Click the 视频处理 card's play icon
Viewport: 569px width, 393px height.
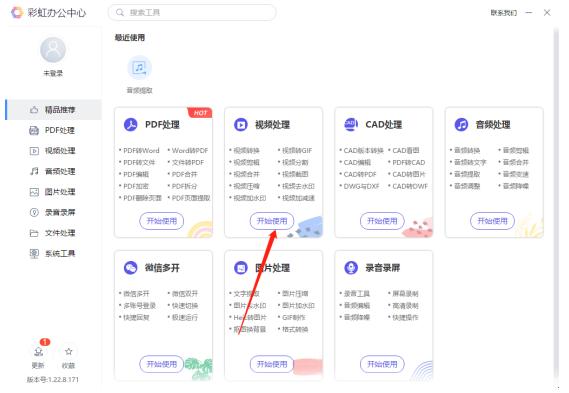point(241,124)
